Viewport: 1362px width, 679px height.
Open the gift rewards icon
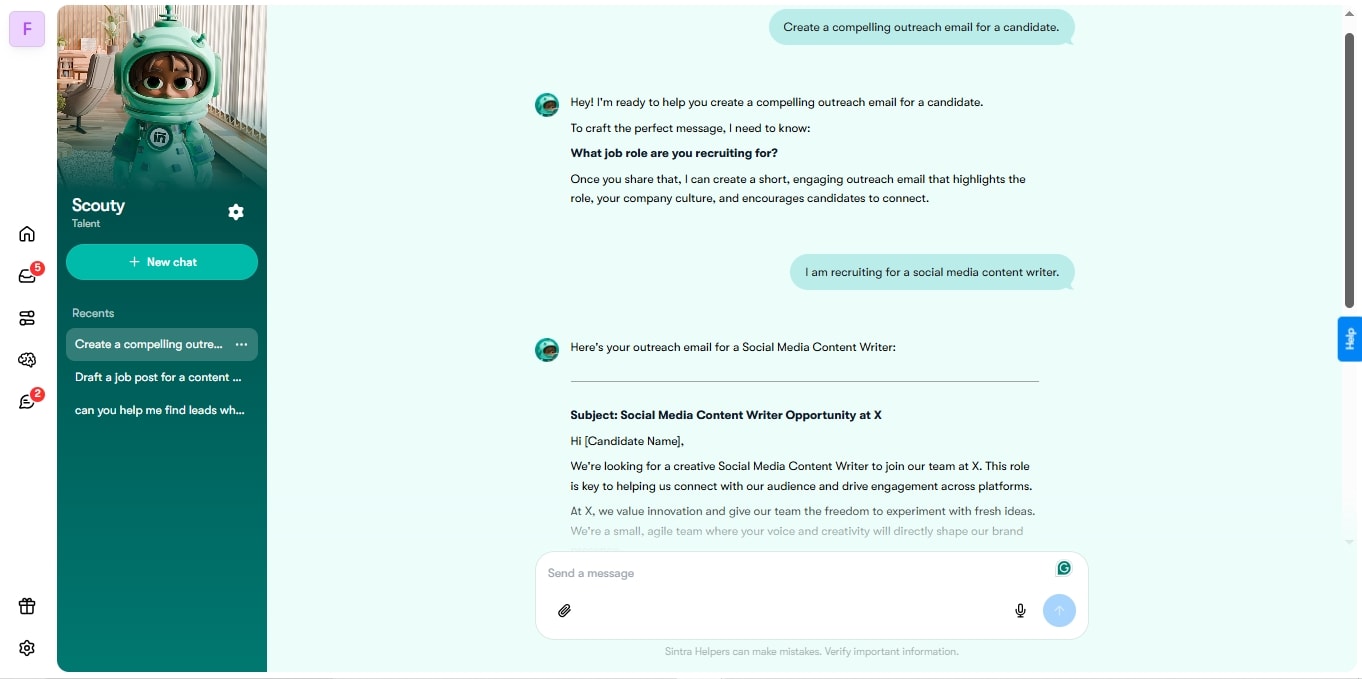[x=27, y=605]
